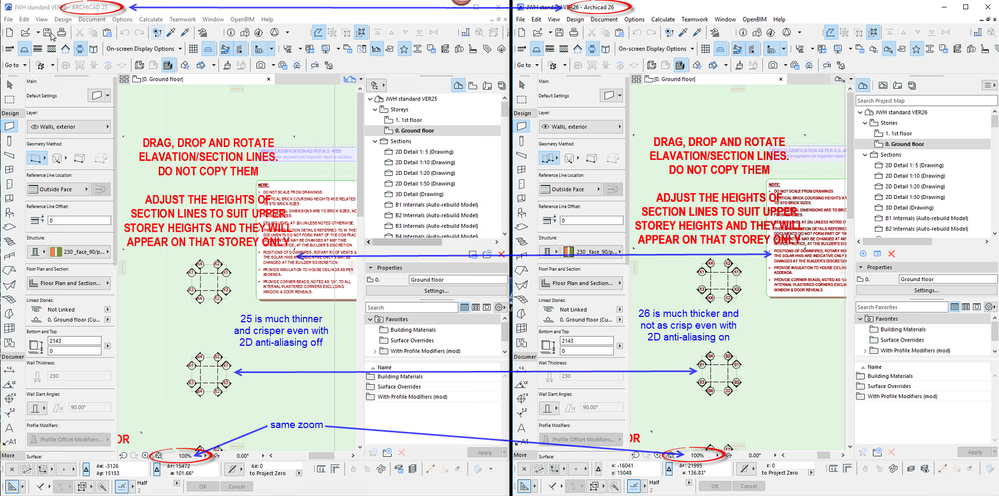
Task: Toggle Layout Book button in Archicad 26 navigator
Action: tap(898, 85)
